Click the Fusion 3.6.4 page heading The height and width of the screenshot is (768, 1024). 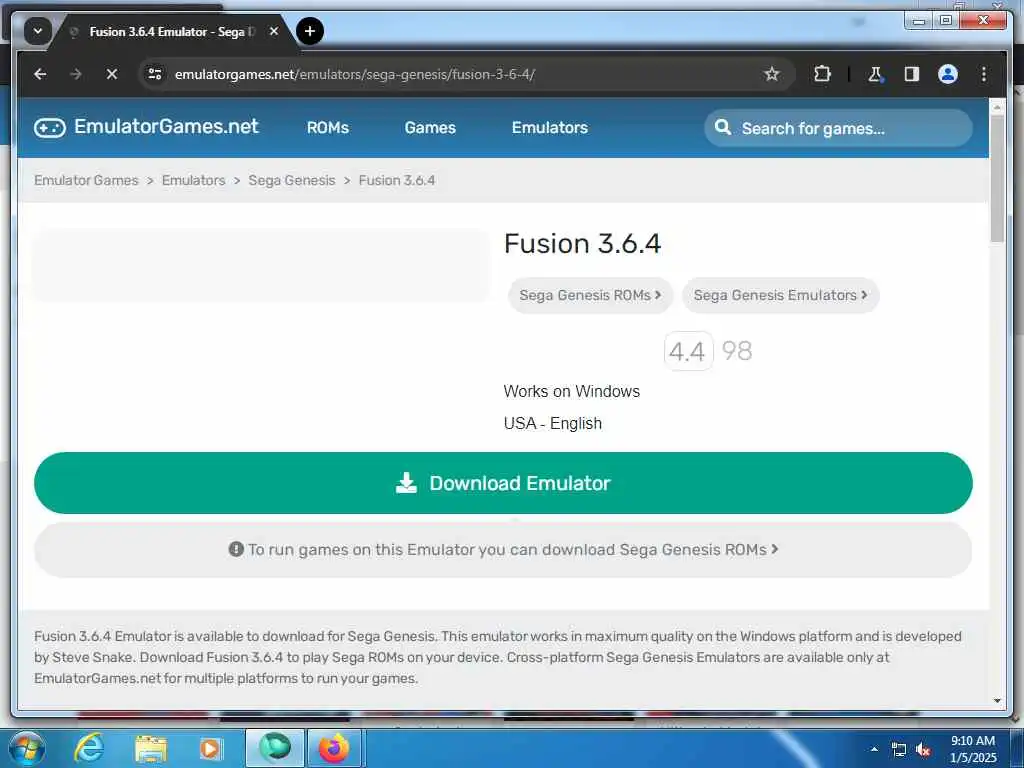point(583,244)
